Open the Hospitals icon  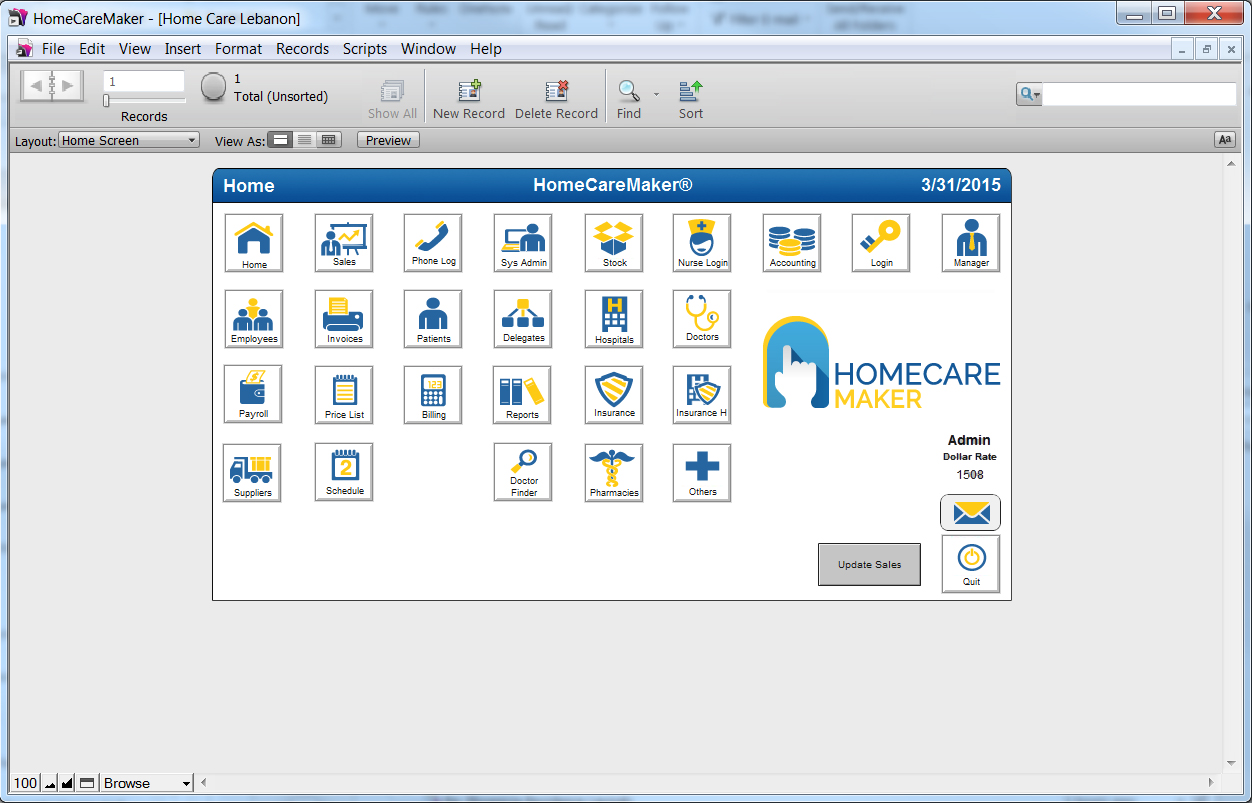coord(614,319)
